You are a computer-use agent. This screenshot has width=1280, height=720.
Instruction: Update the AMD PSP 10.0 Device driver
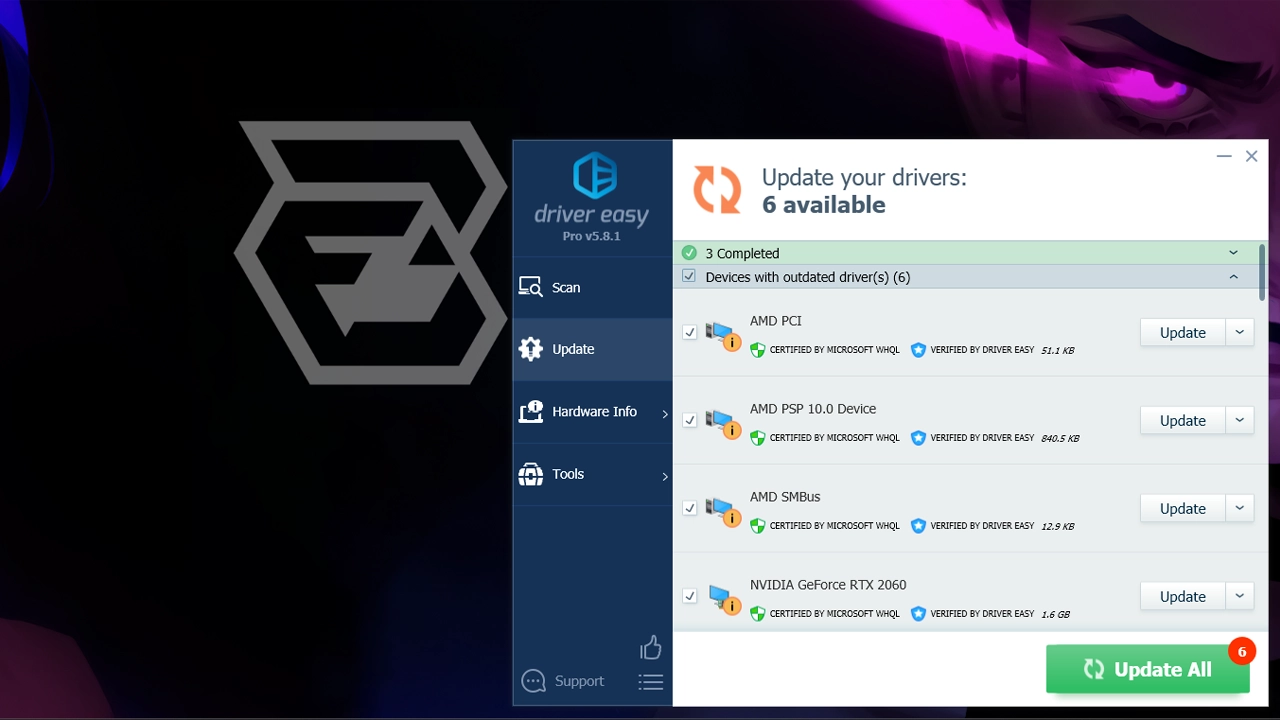coord(1183,420)
